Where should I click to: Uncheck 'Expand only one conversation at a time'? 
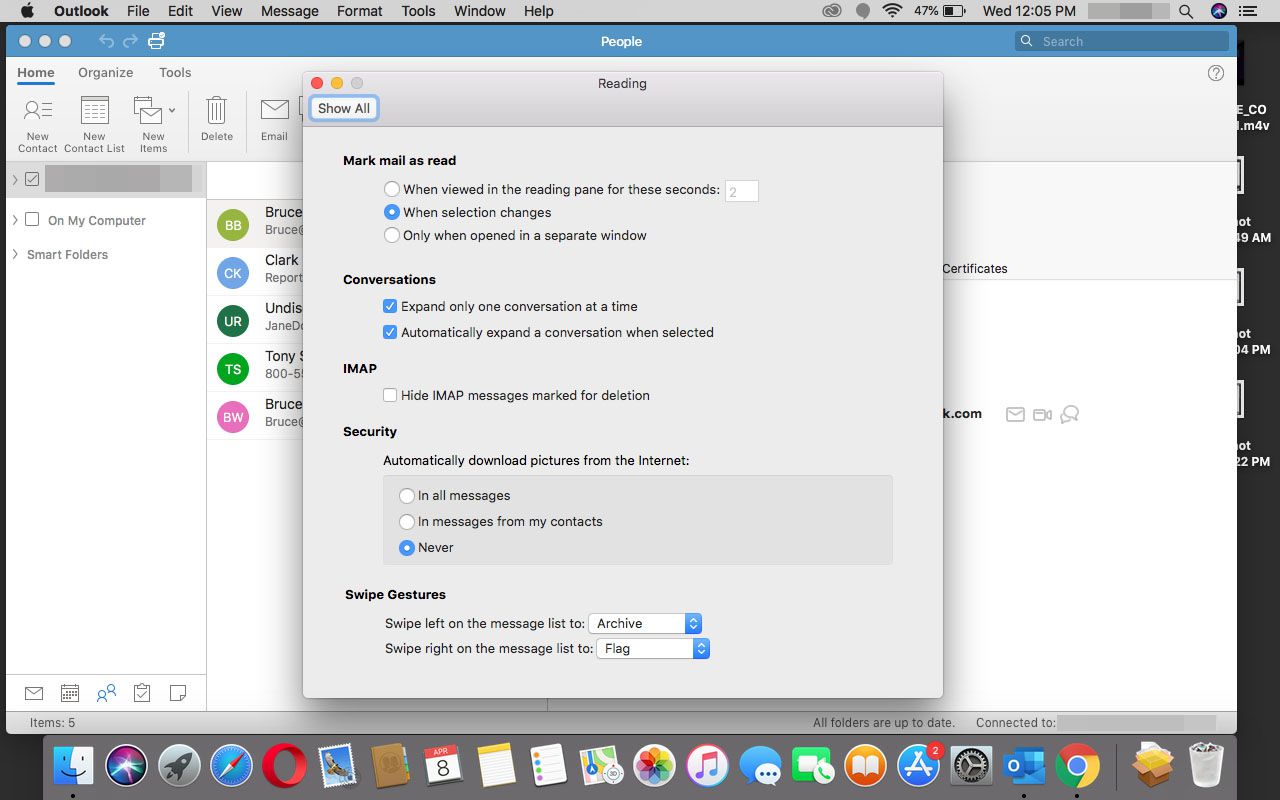[x=390, y=306]
